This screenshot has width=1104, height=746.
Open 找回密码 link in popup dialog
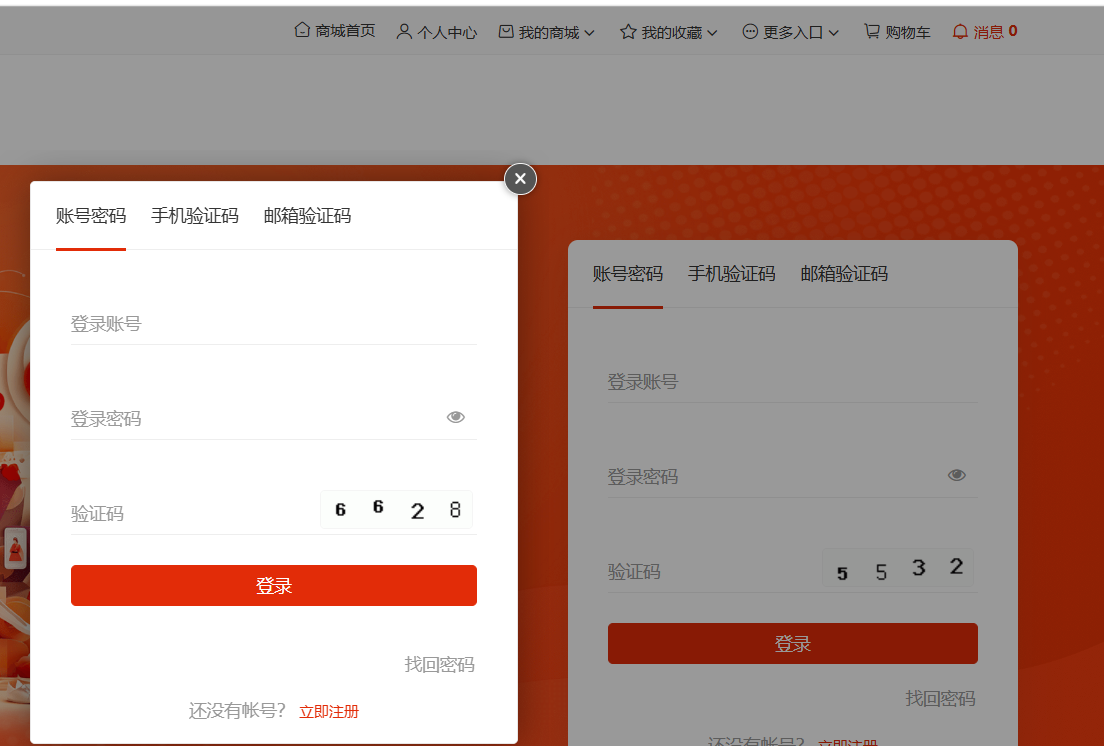pyautogui.click(x=439, y=664)
